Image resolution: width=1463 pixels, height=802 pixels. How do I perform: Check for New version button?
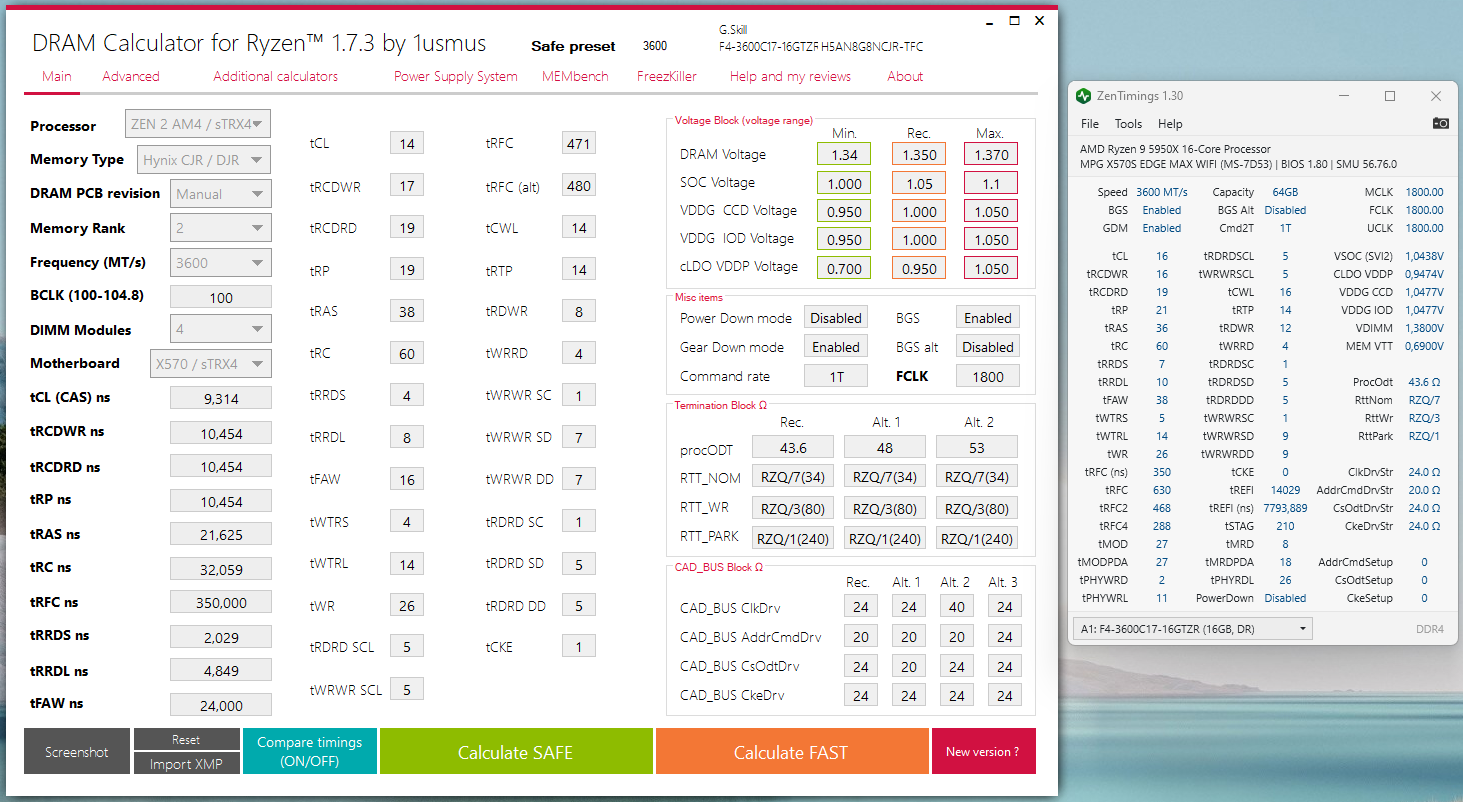coord(983,752)
